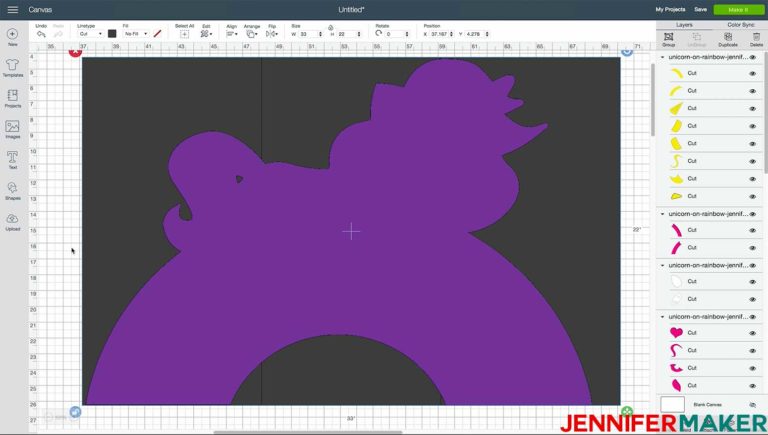Select the pink heart layer thumbnail
This screenshot has height=435, width=768.
click(x=676, y=333)
